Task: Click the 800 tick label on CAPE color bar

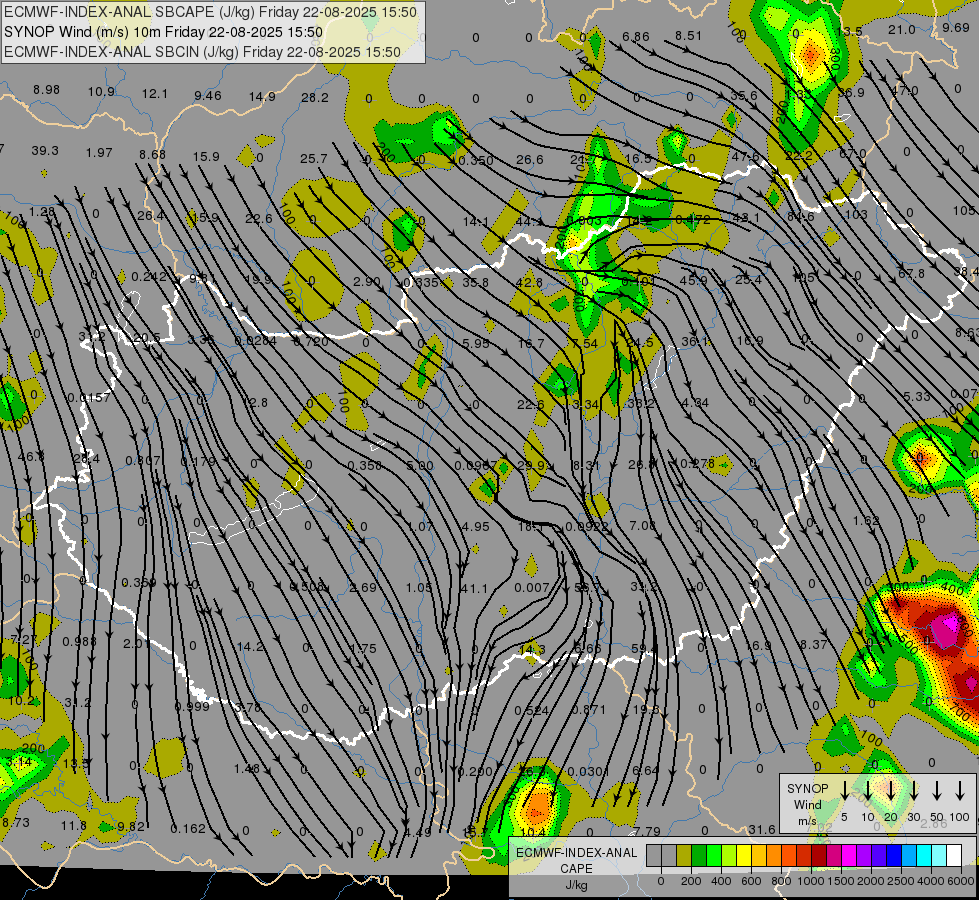Action: tap(781, 881)
